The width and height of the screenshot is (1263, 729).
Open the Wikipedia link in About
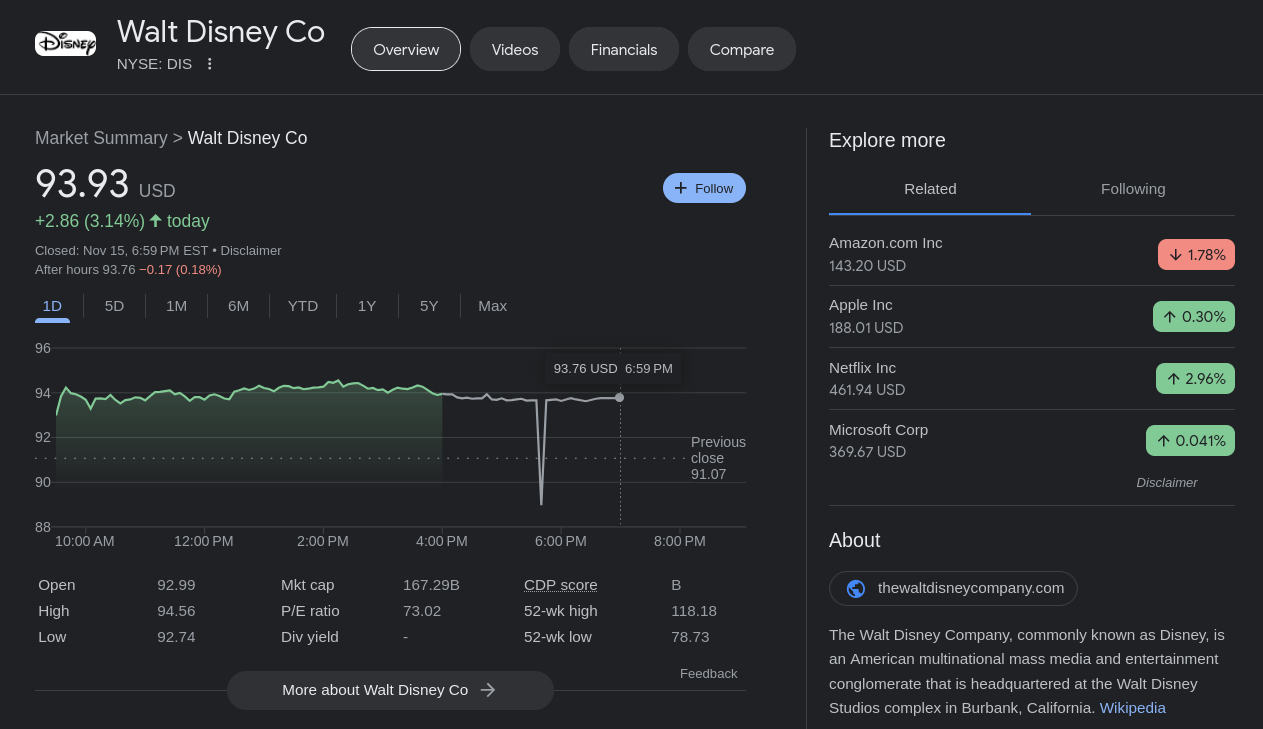coord(1132,708)
